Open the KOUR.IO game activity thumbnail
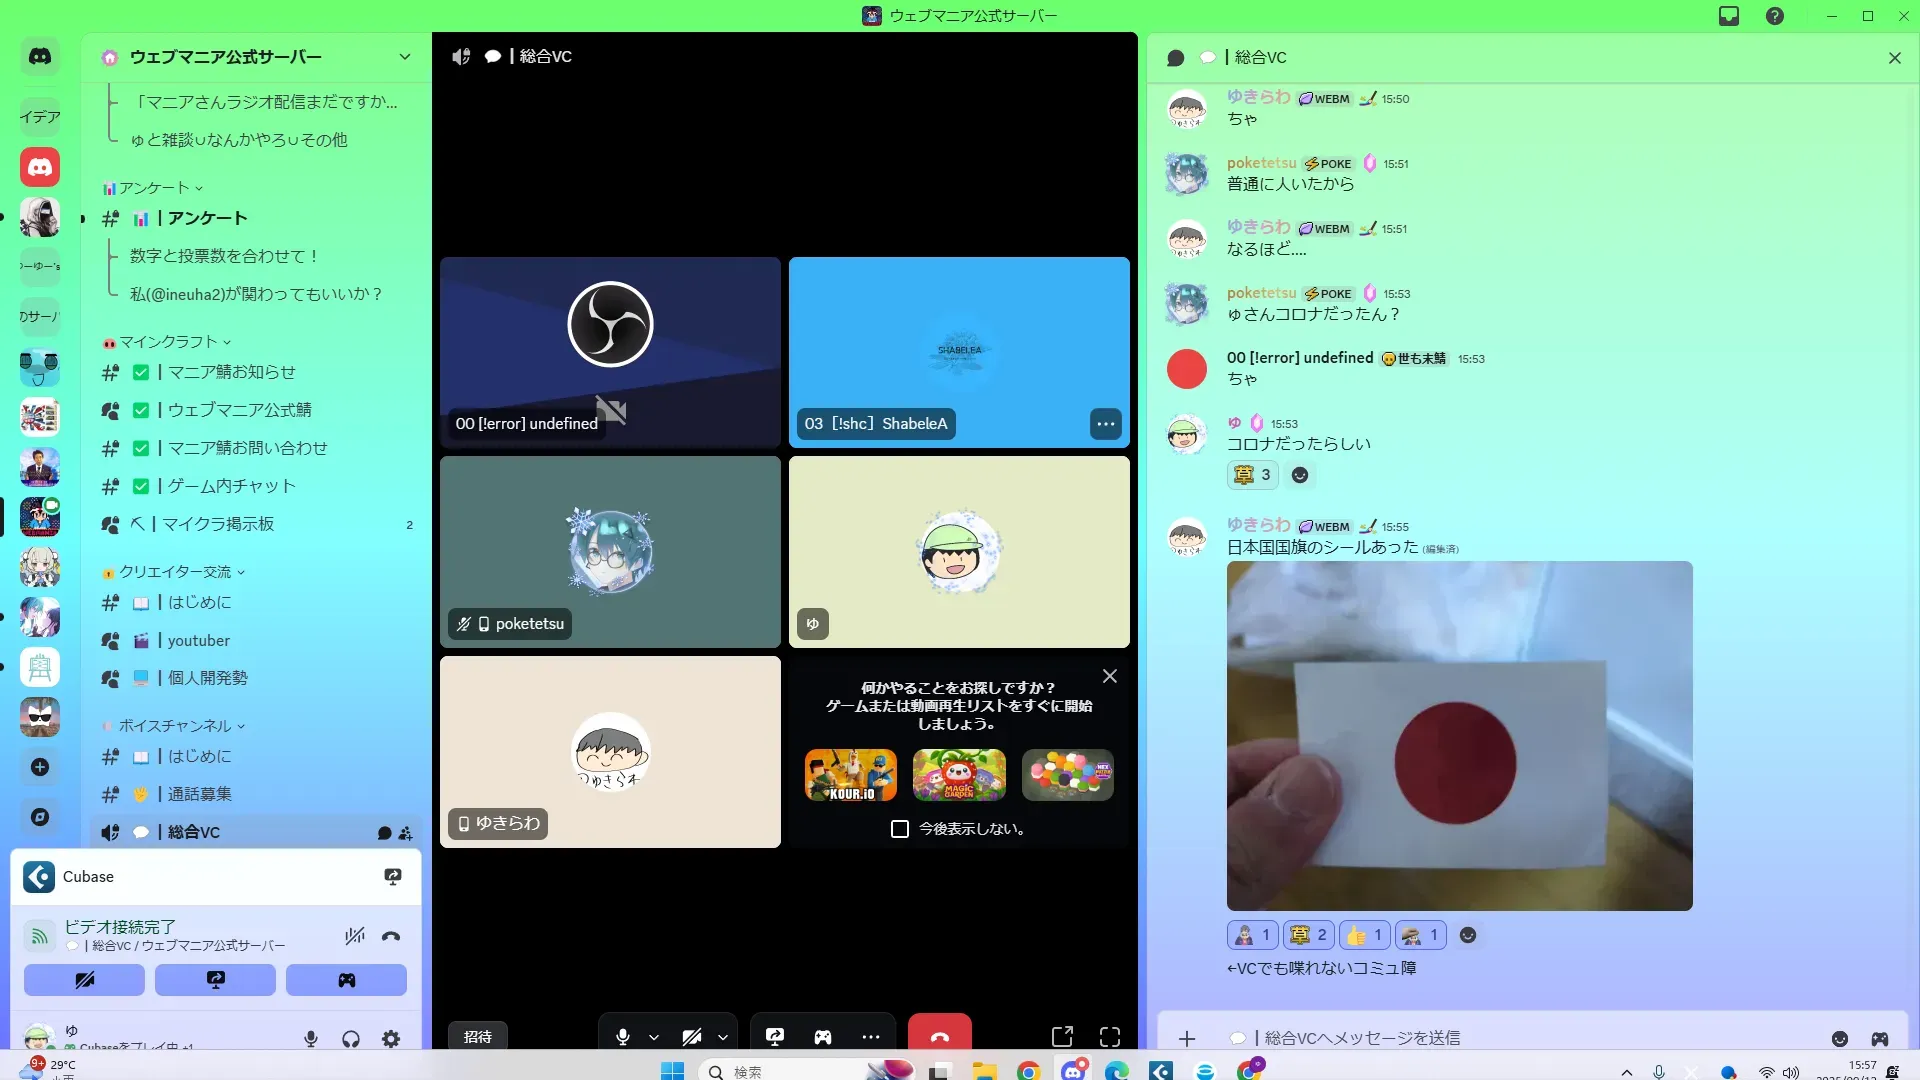Viewport: 1920px width, 1080px height. pyautogui.click(x=851, y=775)
